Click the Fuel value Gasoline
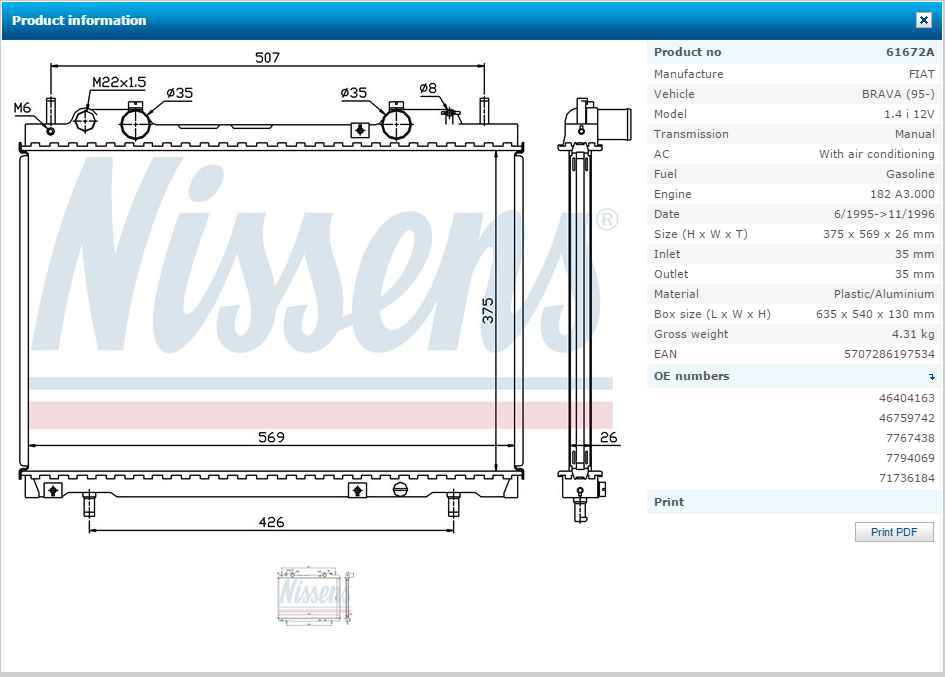 pyautogui.click(x=910, y=174)
